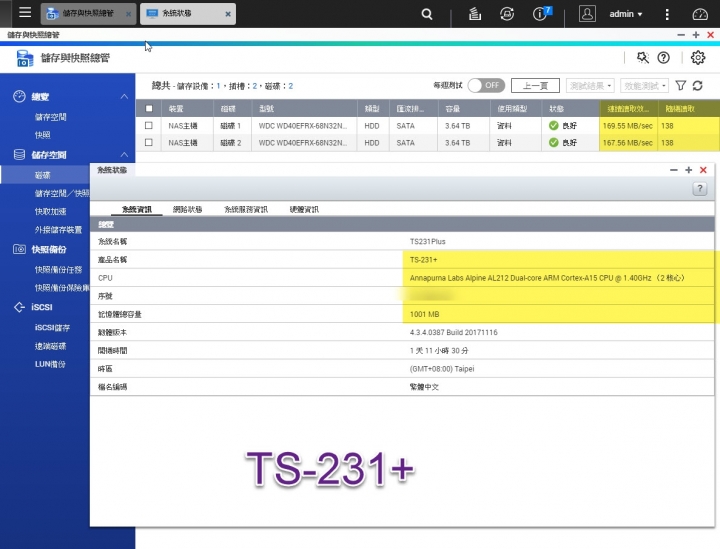This screenshot has height=549, width=720.
Task: Open Storage Manager settings gear
Action: (x=698, y=57)
